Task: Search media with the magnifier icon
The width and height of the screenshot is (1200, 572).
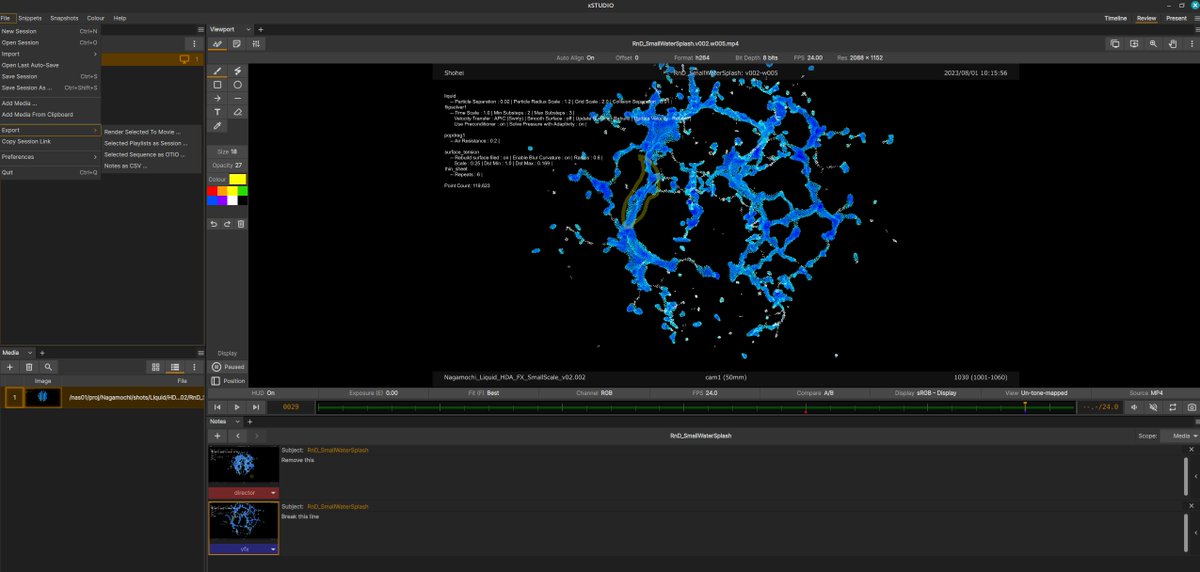Action: (48, 368)
